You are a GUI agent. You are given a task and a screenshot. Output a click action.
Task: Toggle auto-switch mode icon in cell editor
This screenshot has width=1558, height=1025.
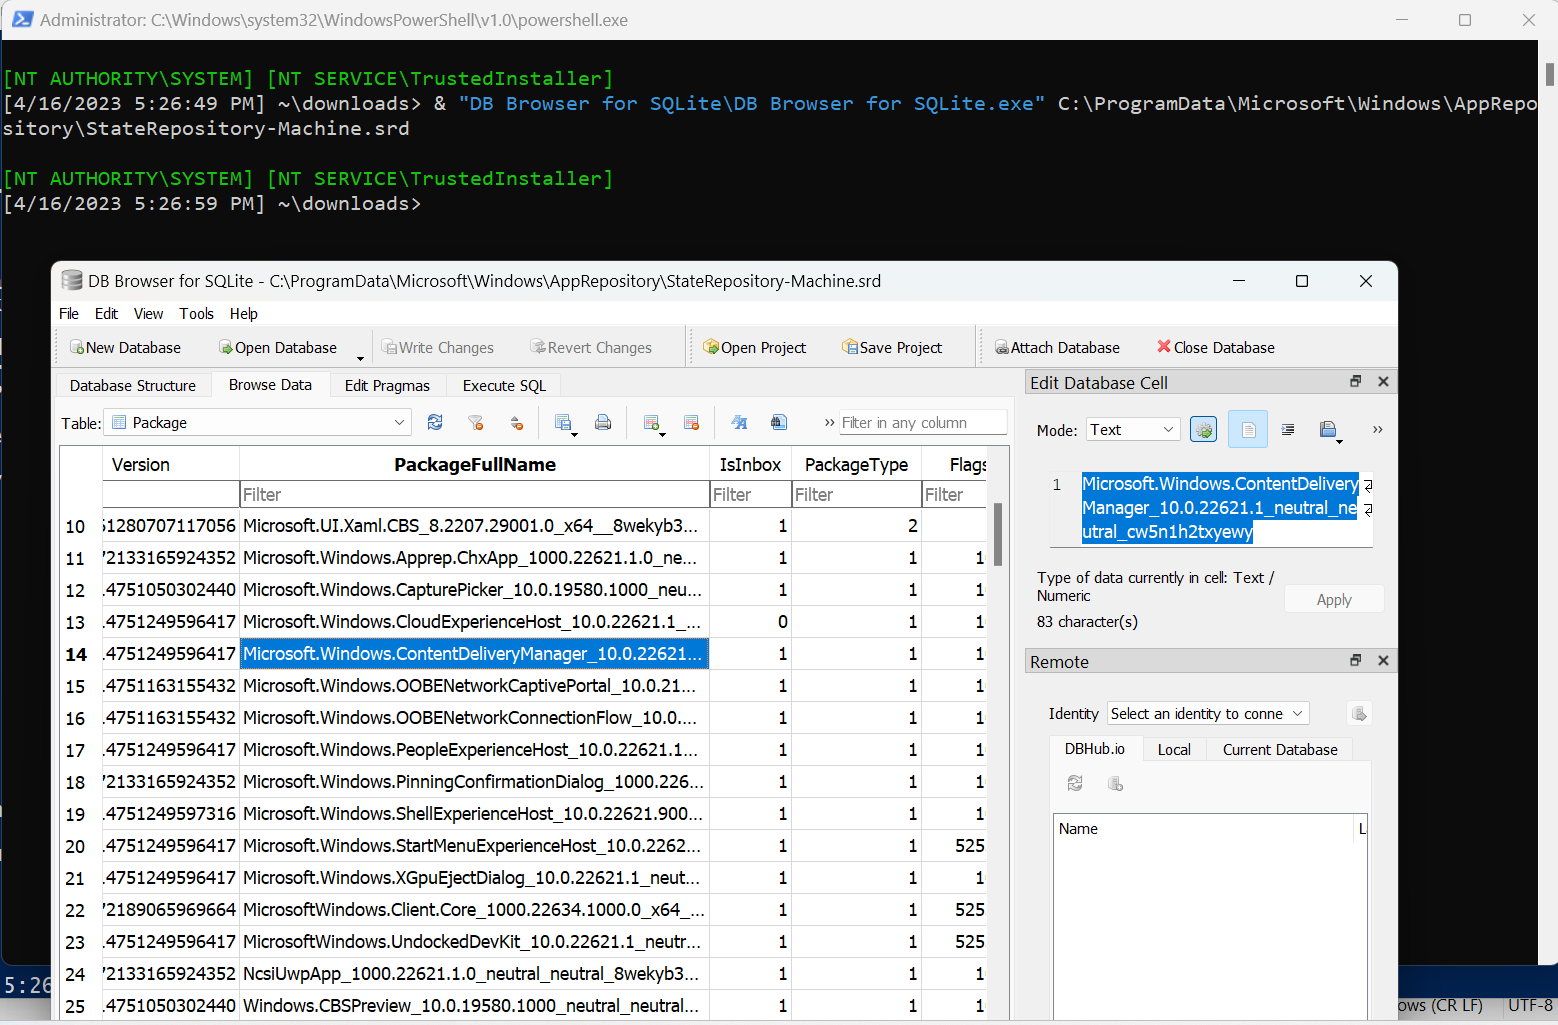click(x=1204, y=429)
